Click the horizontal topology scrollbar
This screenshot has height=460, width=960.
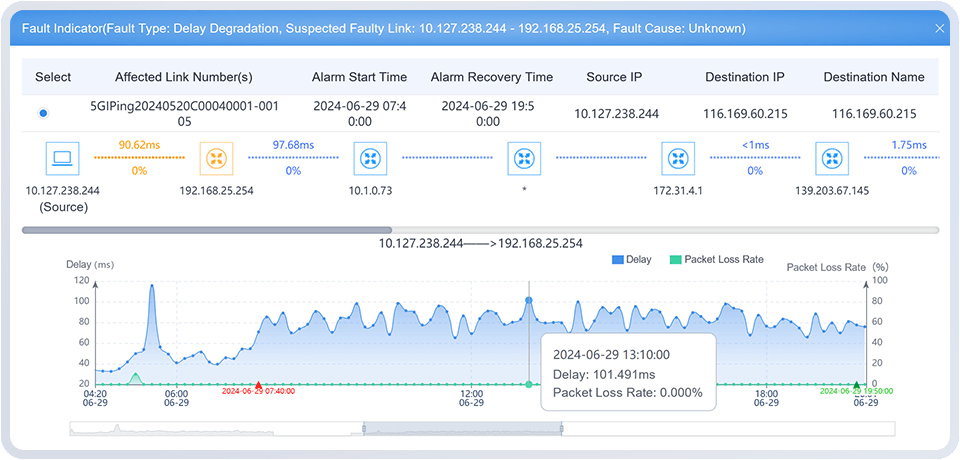[x=207, y=230]
